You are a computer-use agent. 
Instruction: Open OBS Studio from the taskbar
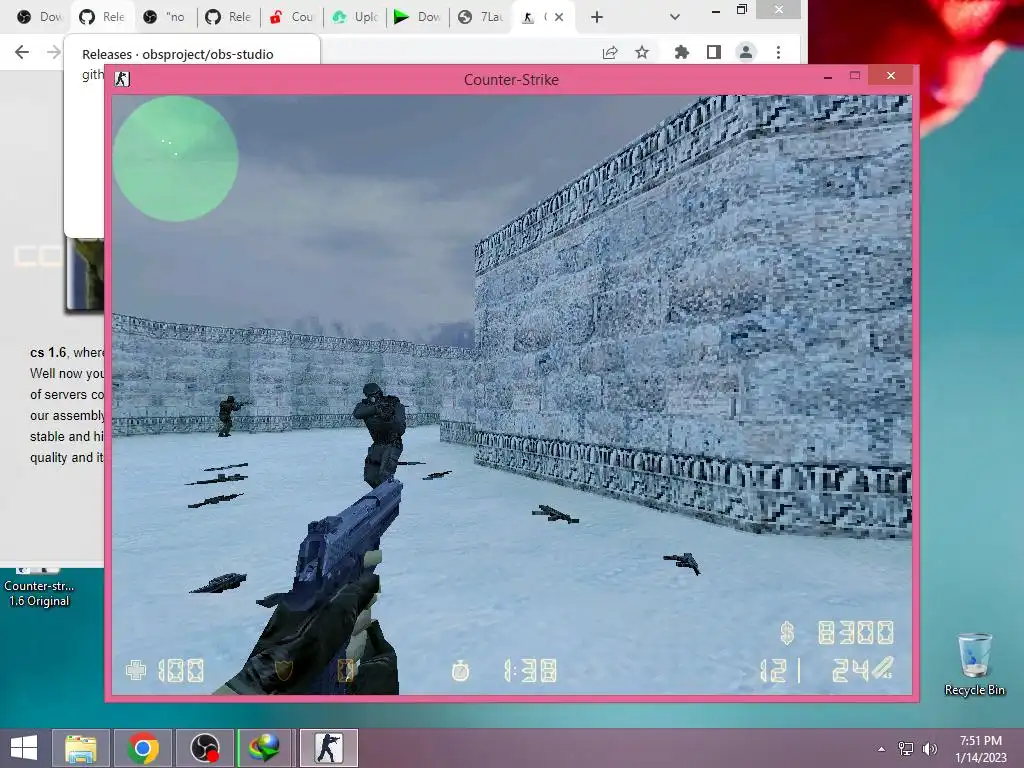point(204,748)
